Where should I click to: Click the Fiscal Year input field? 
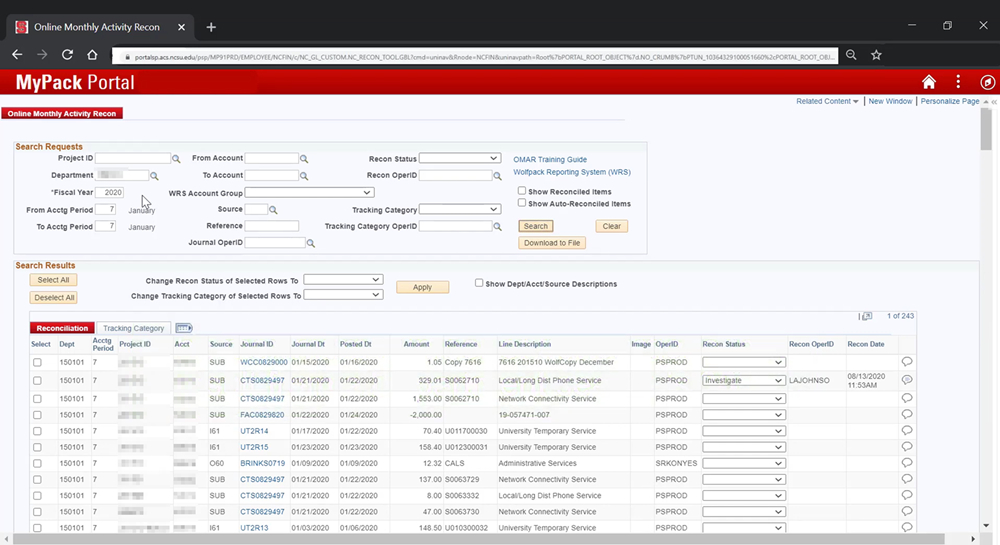[x=110, y=193]
